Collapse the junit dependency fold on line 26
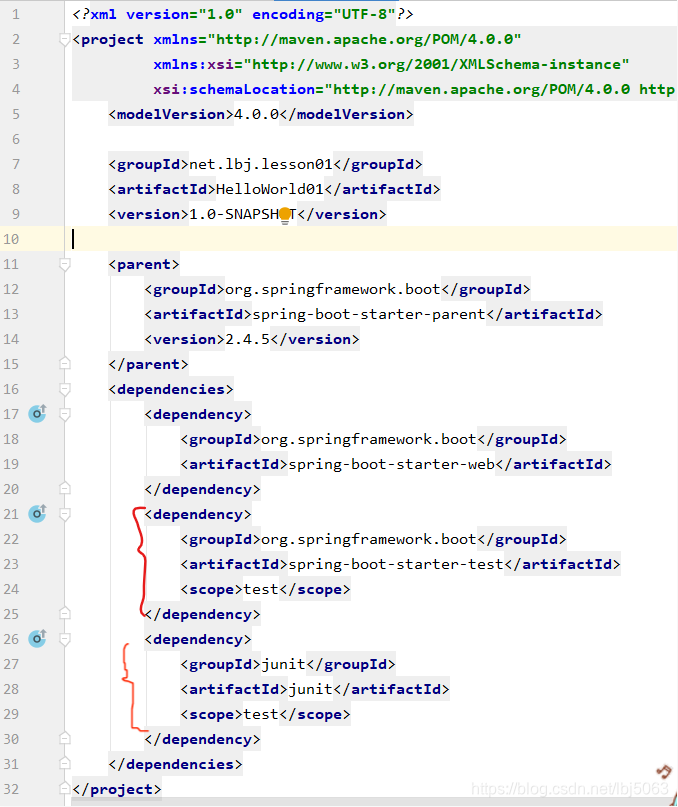This screenshot has width=678, height=807. (64, 639)
